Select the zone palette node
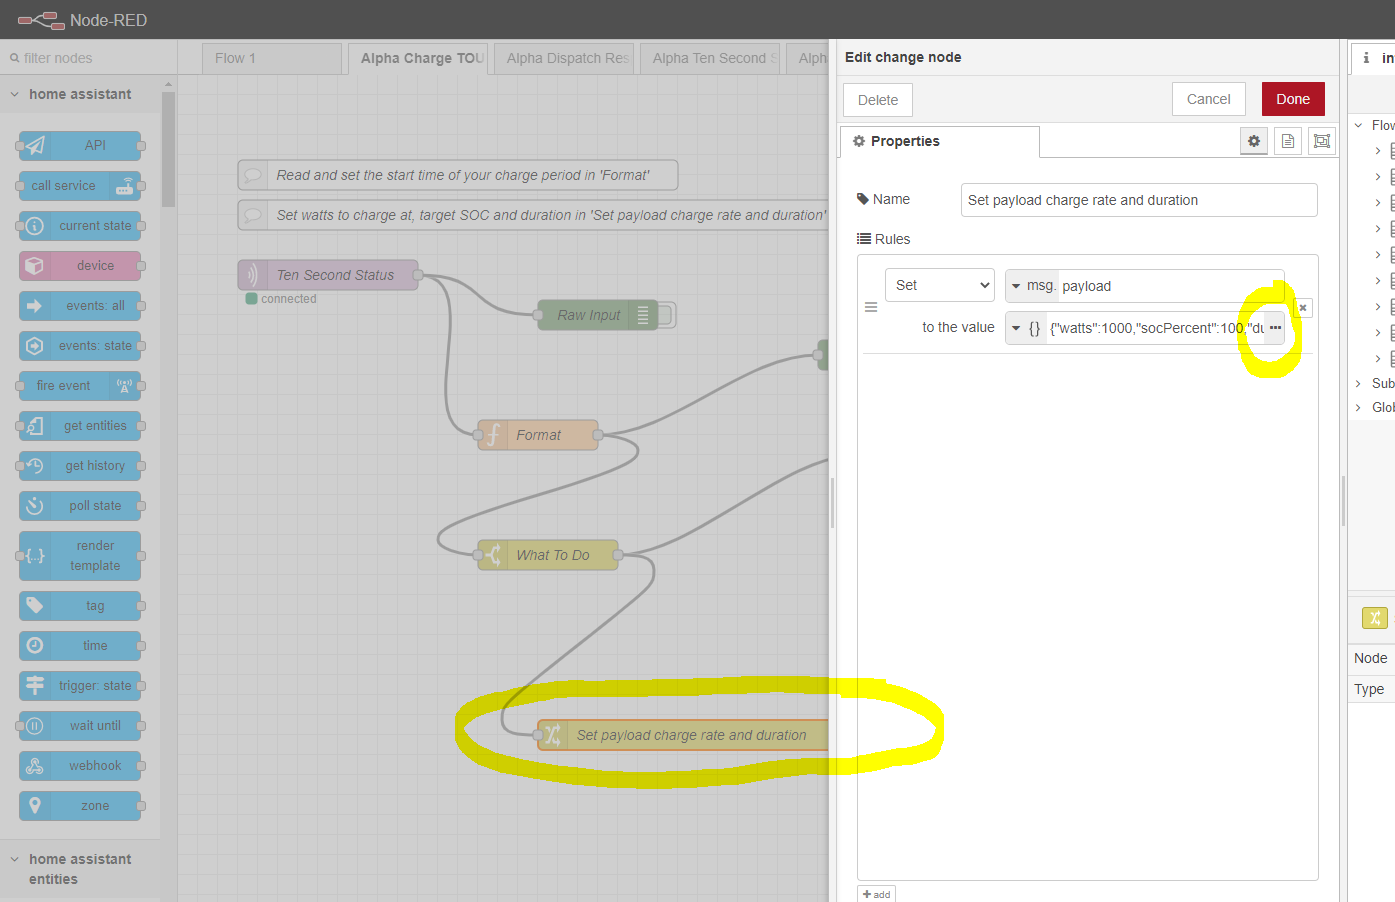The height and width of the screenshot is (902, 1395). point(80,805)
